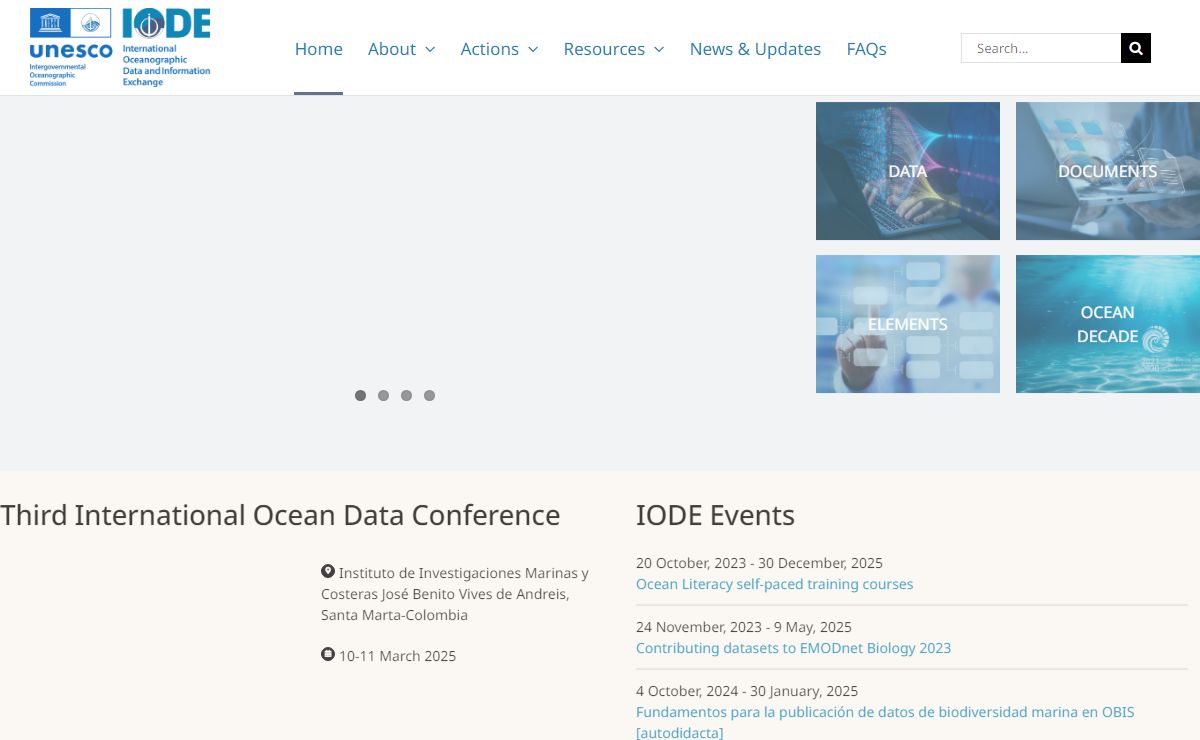1200x740 pixels.
Task: Open the ELEMENTS tile
Action: click(x=907, y=324)
